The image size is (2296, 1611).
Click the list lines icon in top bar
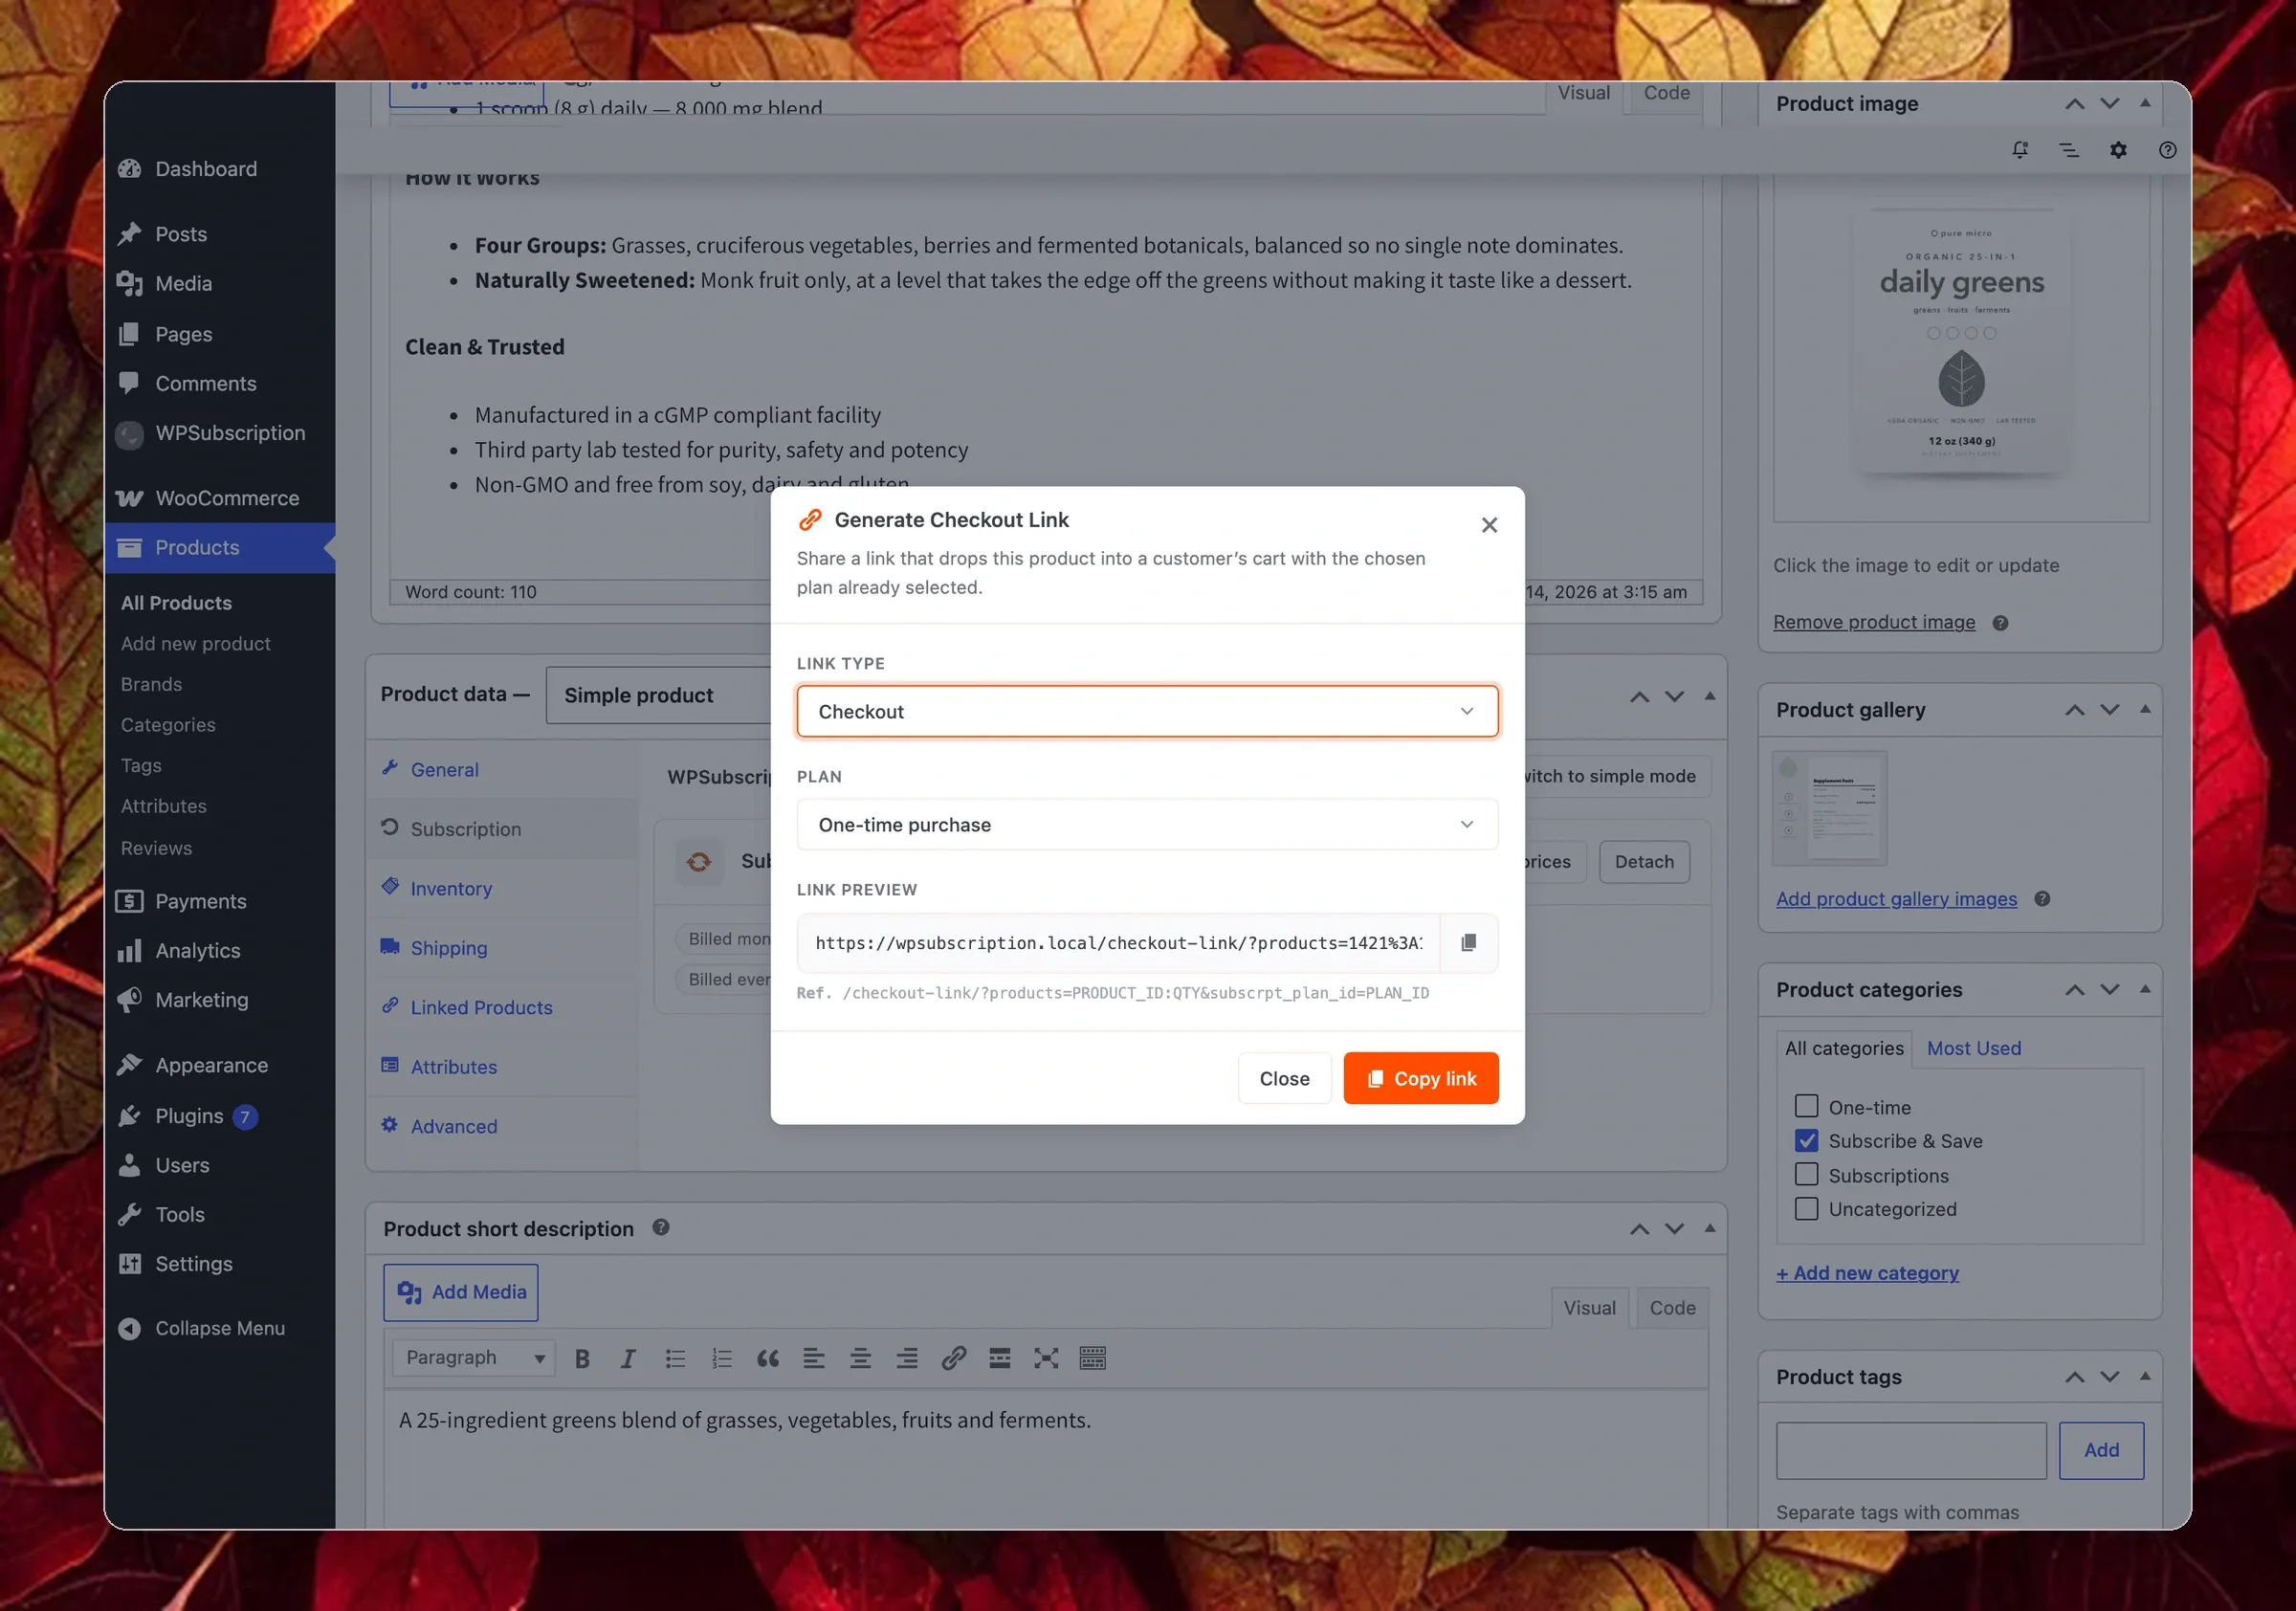coord(2069,150)
